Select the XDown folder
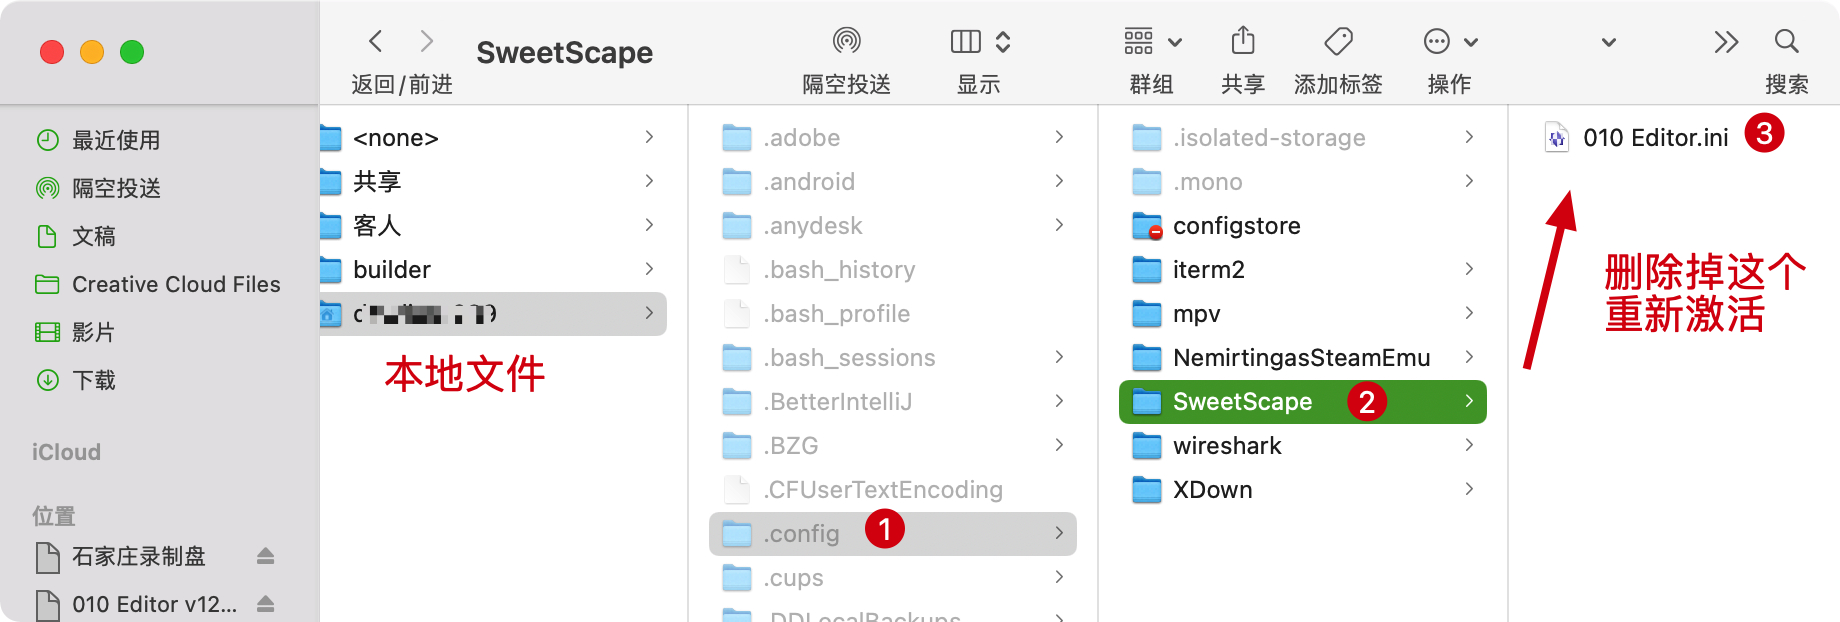Image resolution: width=1840 pixels, height=622 pixels. (x=1302, y=490)
